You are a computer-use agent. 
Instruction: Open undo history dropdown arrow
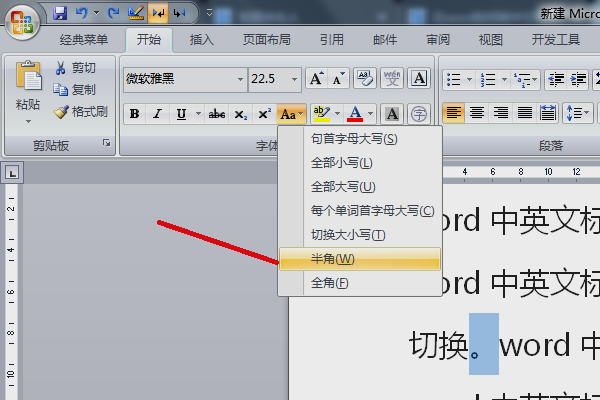click(x=96, y=14)
